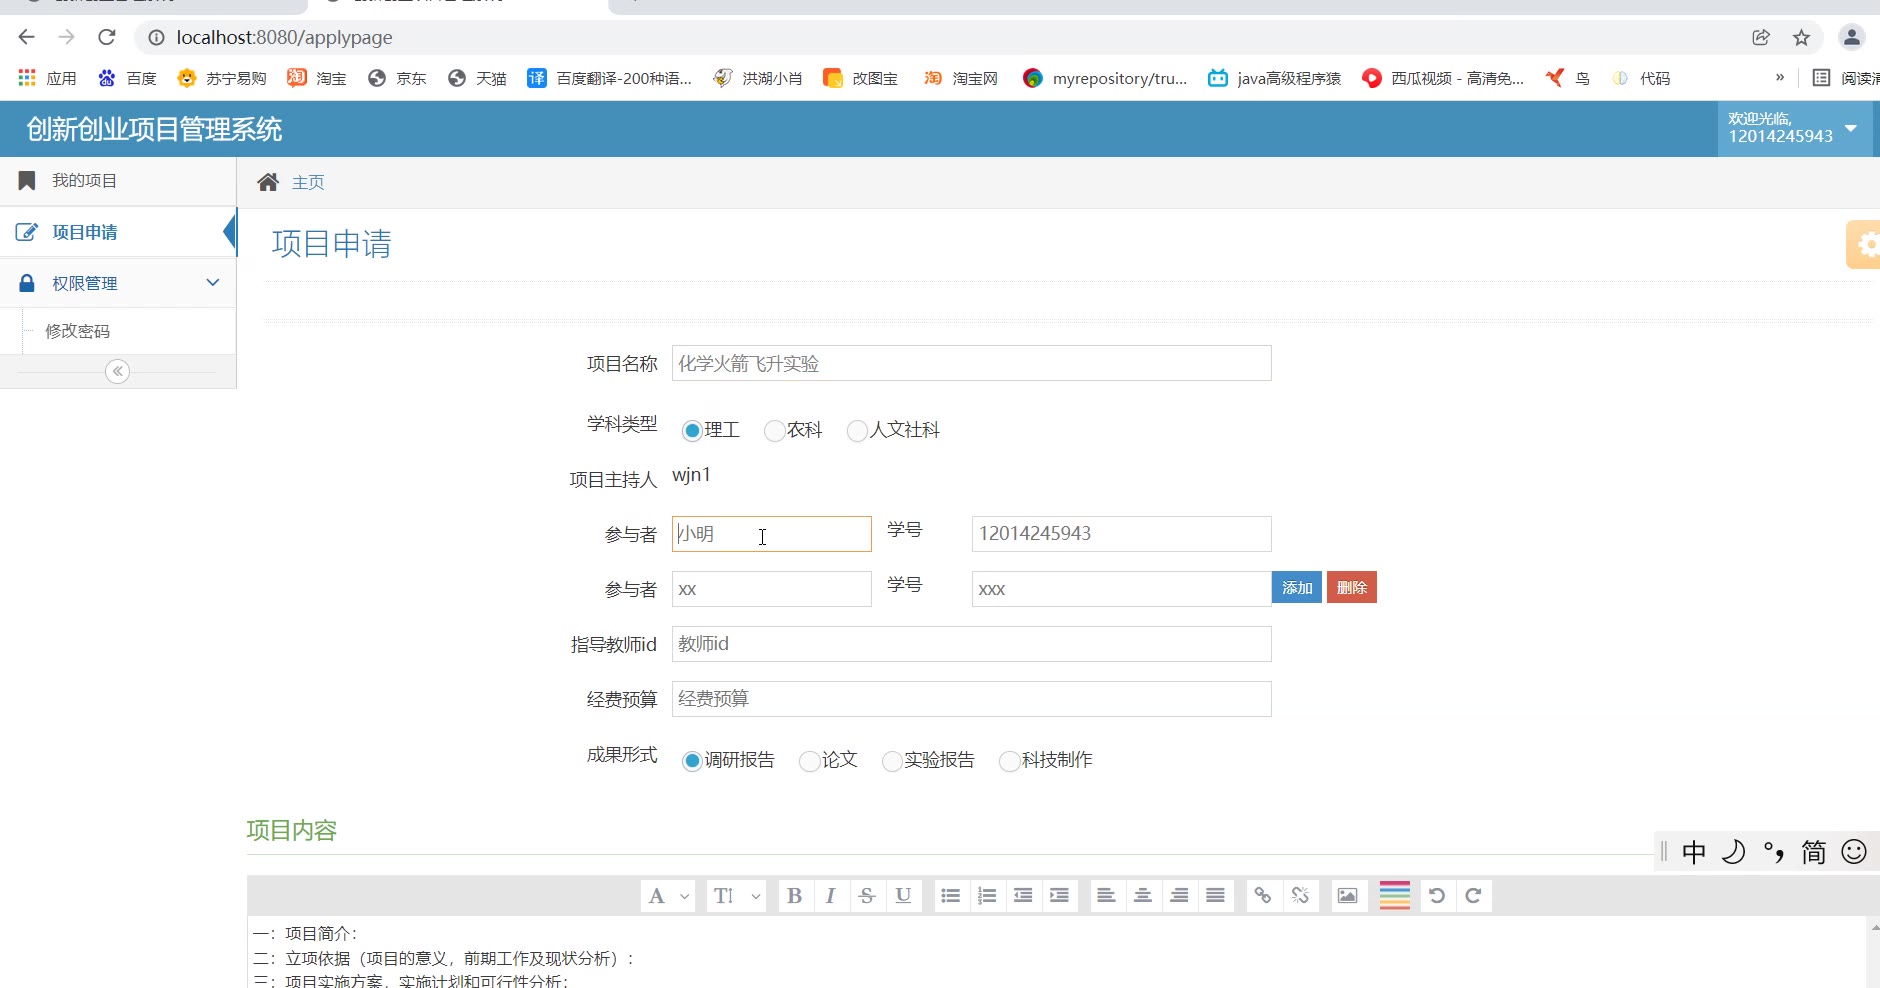
Task: Reload the page in the browser
Action: click(107, 38)
